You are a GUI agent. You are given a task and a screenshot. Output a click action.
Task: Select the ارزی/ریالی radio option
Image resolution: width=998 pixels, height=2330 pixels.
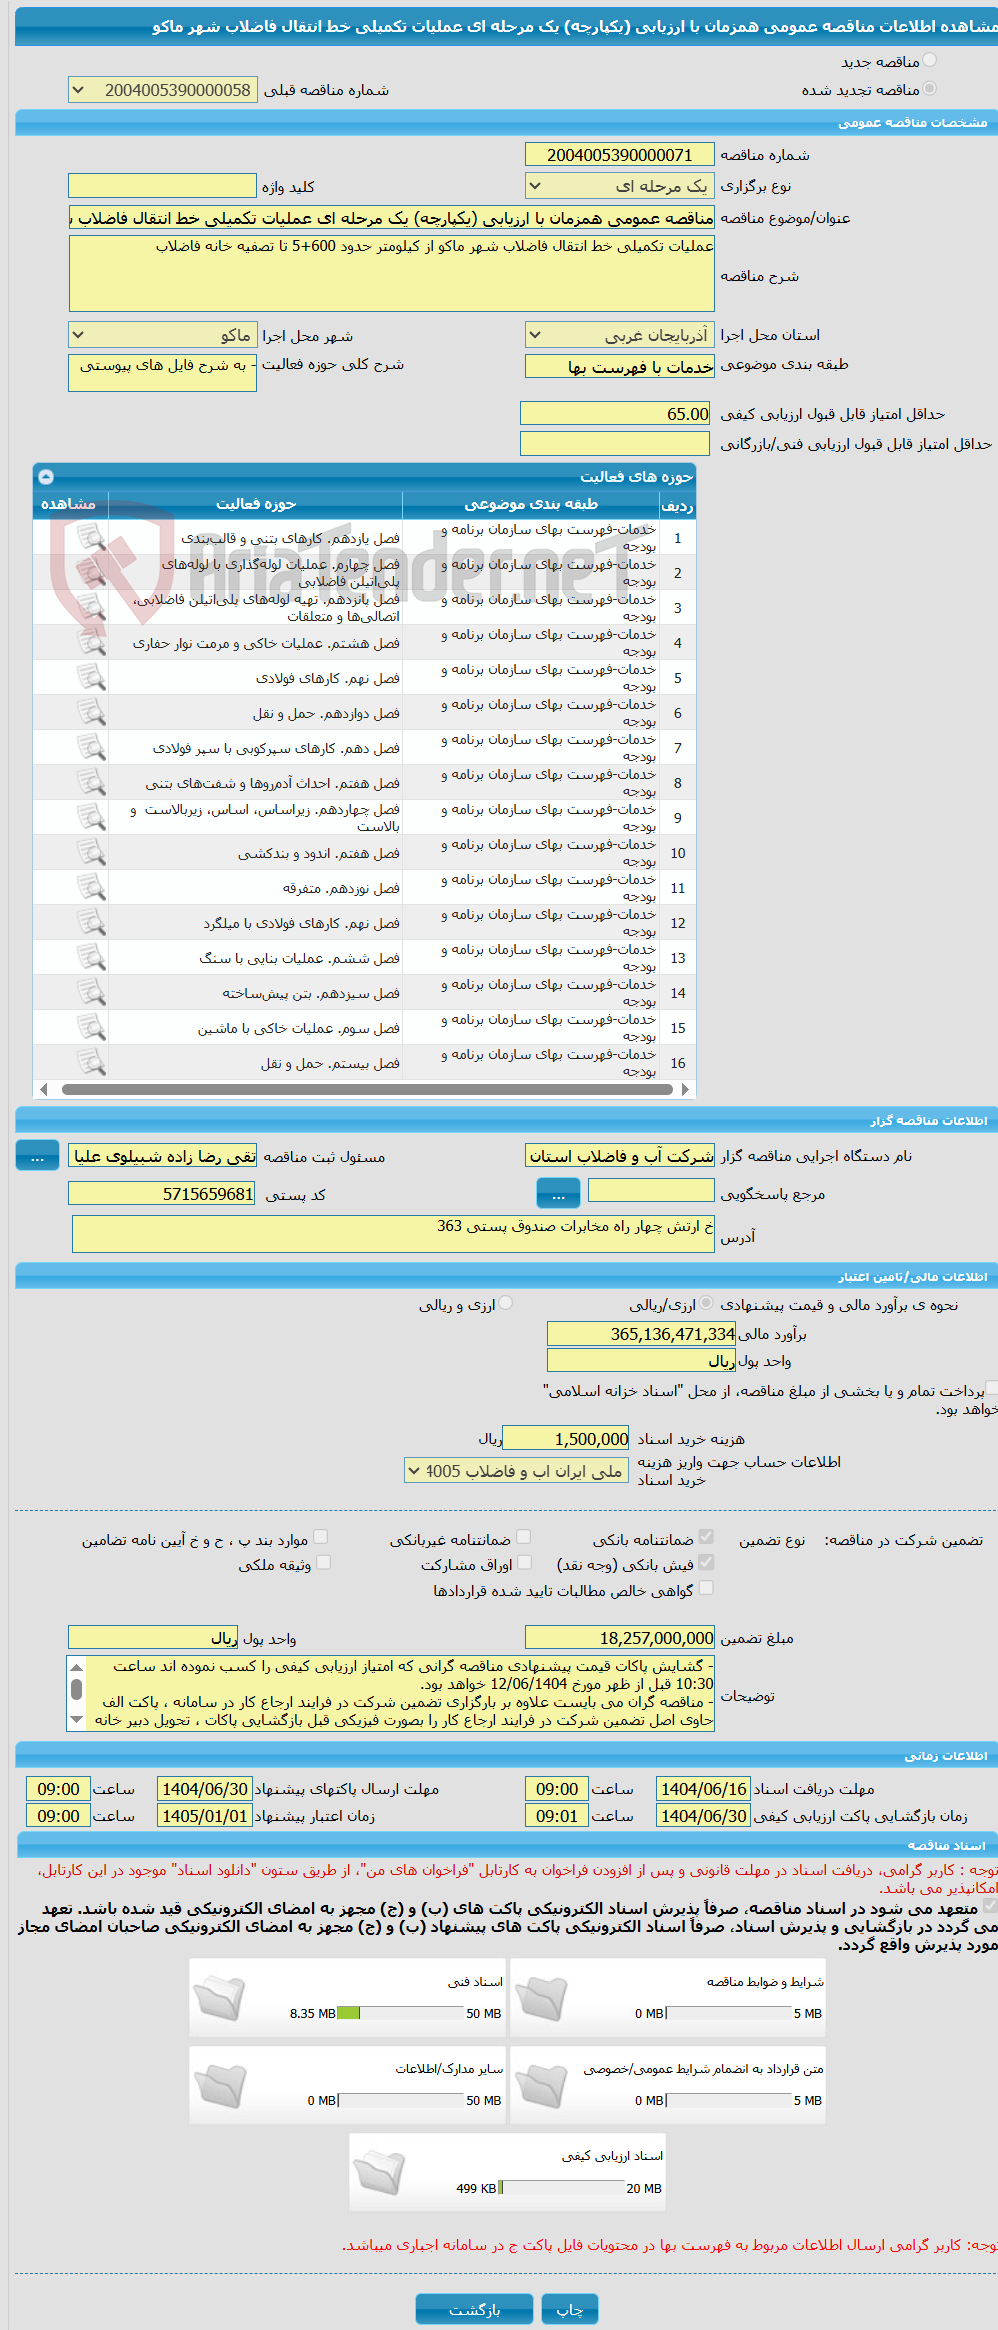(x=707, y=1303)
